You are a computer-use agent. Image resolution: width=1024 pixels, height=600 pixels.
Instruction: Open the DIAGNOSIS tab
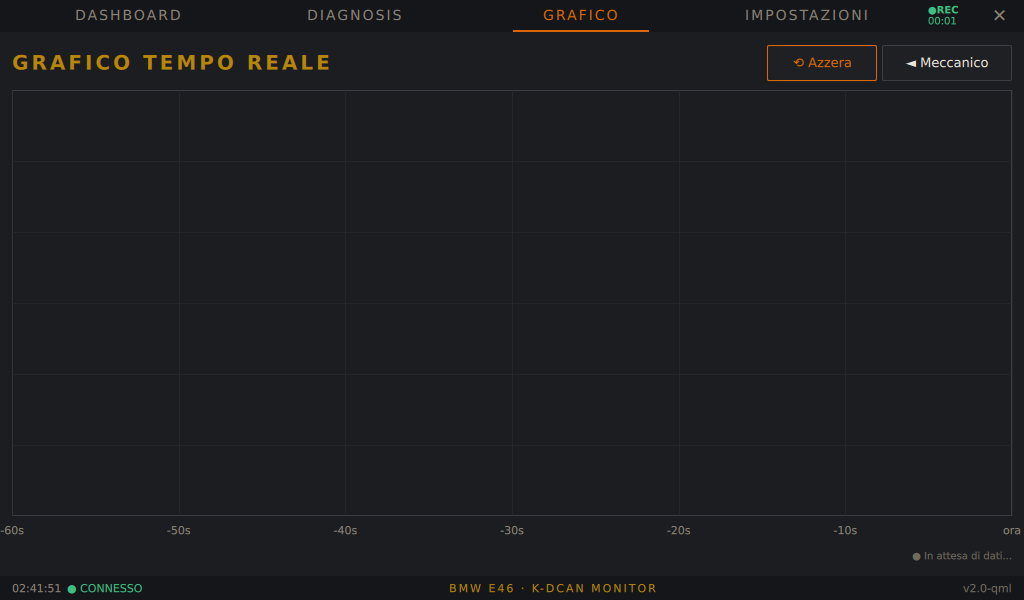(x=355, y=15)
